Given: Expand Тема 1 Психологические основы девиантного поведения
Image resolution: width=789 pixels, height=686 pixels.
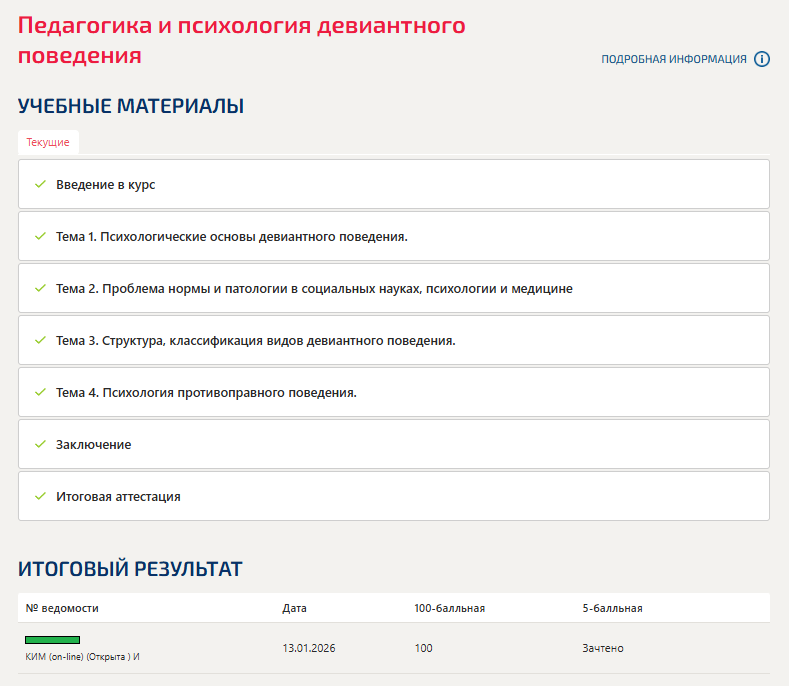Looking at the screenshot, I should pos(232,237).
